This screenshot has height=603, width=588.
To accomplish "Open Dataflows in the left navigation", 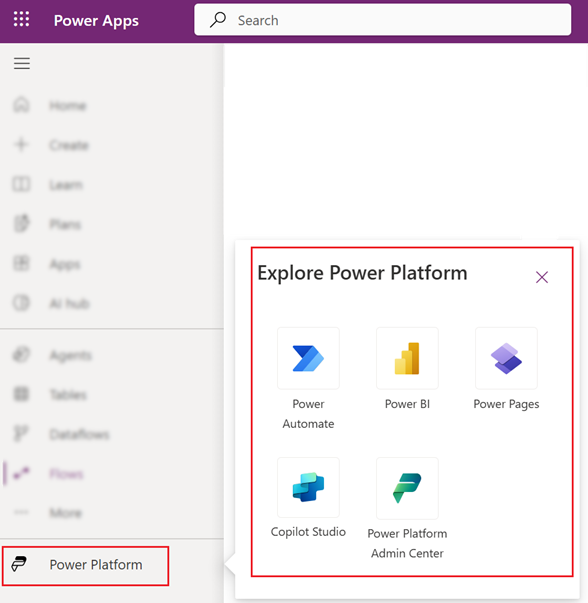I will (80, 434).
